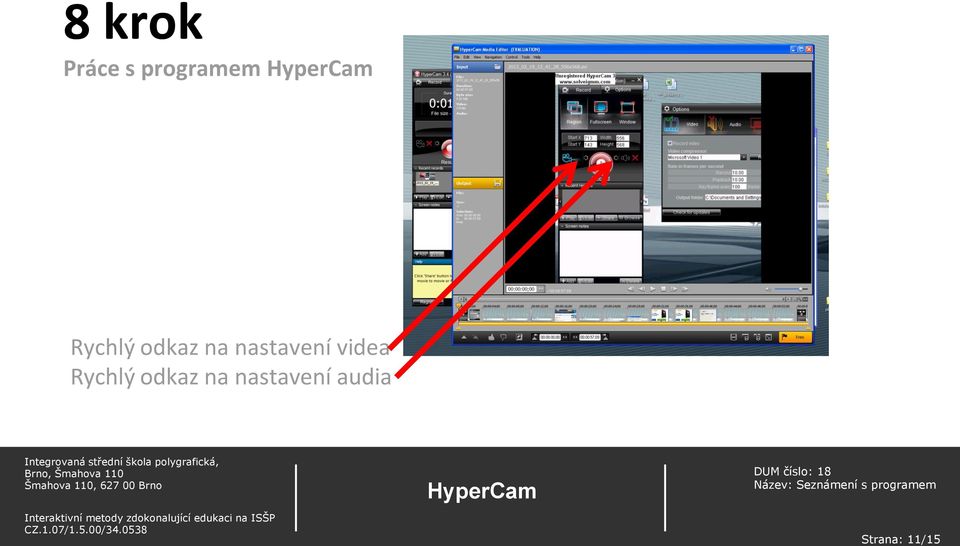
Task: Open the Audio tab in Options window
Action: point(727,124)
